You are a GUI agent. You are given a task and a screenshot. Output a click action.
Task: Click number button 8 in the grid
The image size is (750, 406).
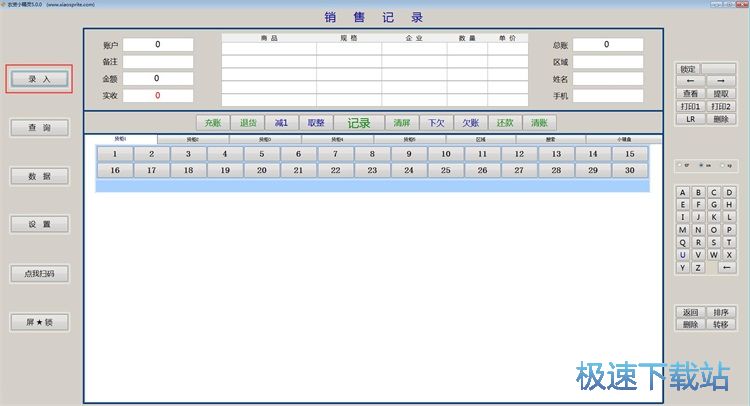click(372, 154)
